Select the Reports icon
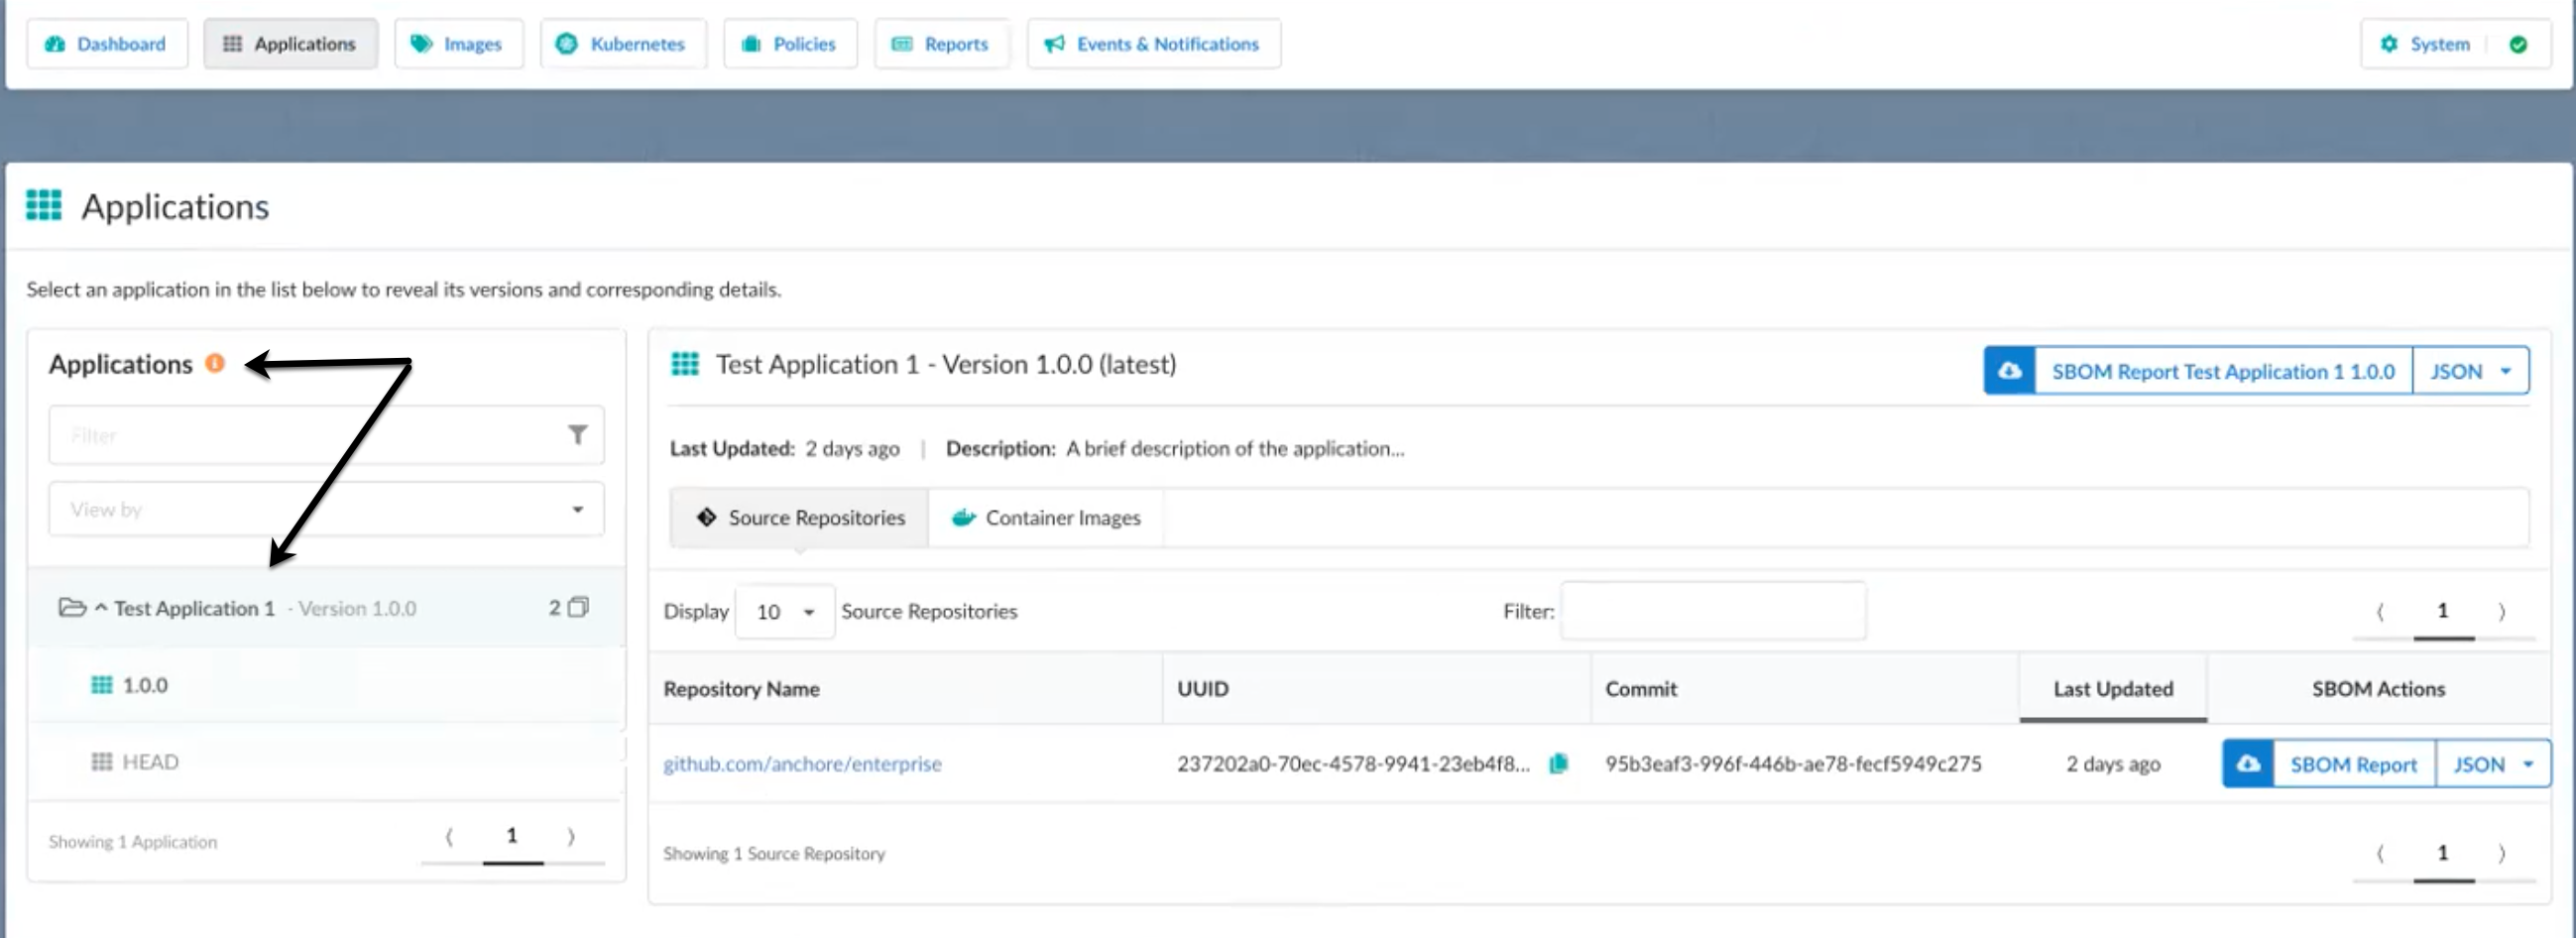Viewport: 2576px width, 938px height. coord(902,43)
